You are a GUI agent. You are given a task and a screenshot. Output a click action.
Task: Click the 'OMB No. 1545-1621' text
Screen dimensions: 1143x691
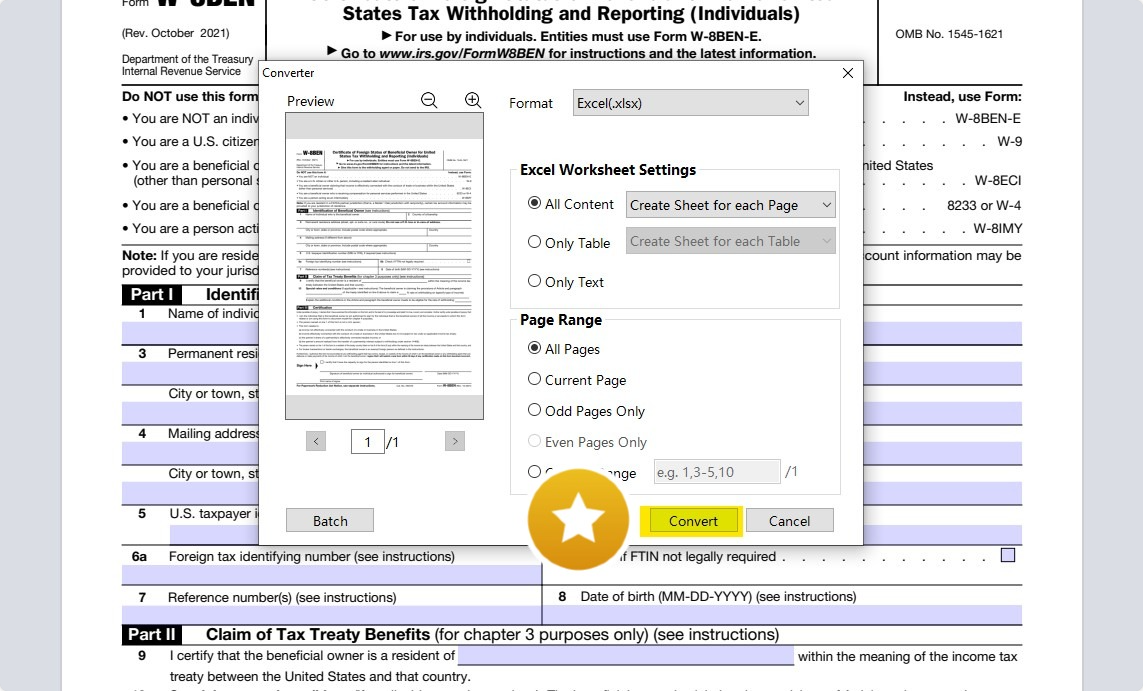(x=949, y=34)
